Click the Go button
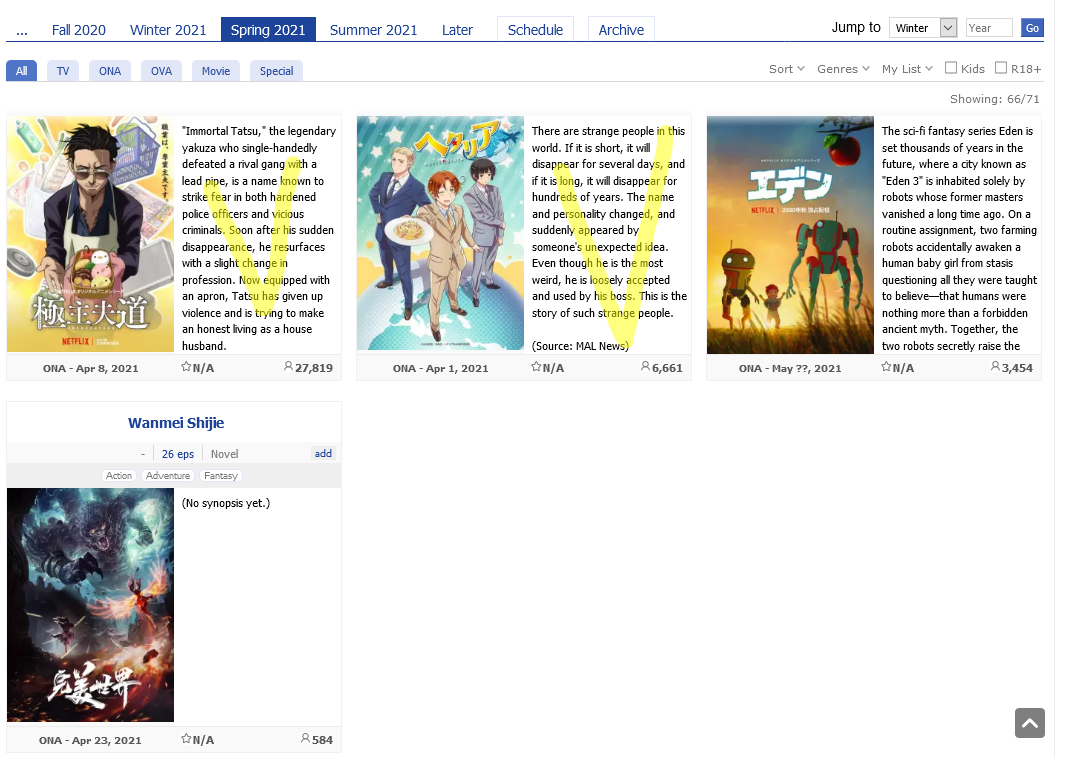Image resolution: width=1081 pixels, height=757 pixels. point(1032,28)
